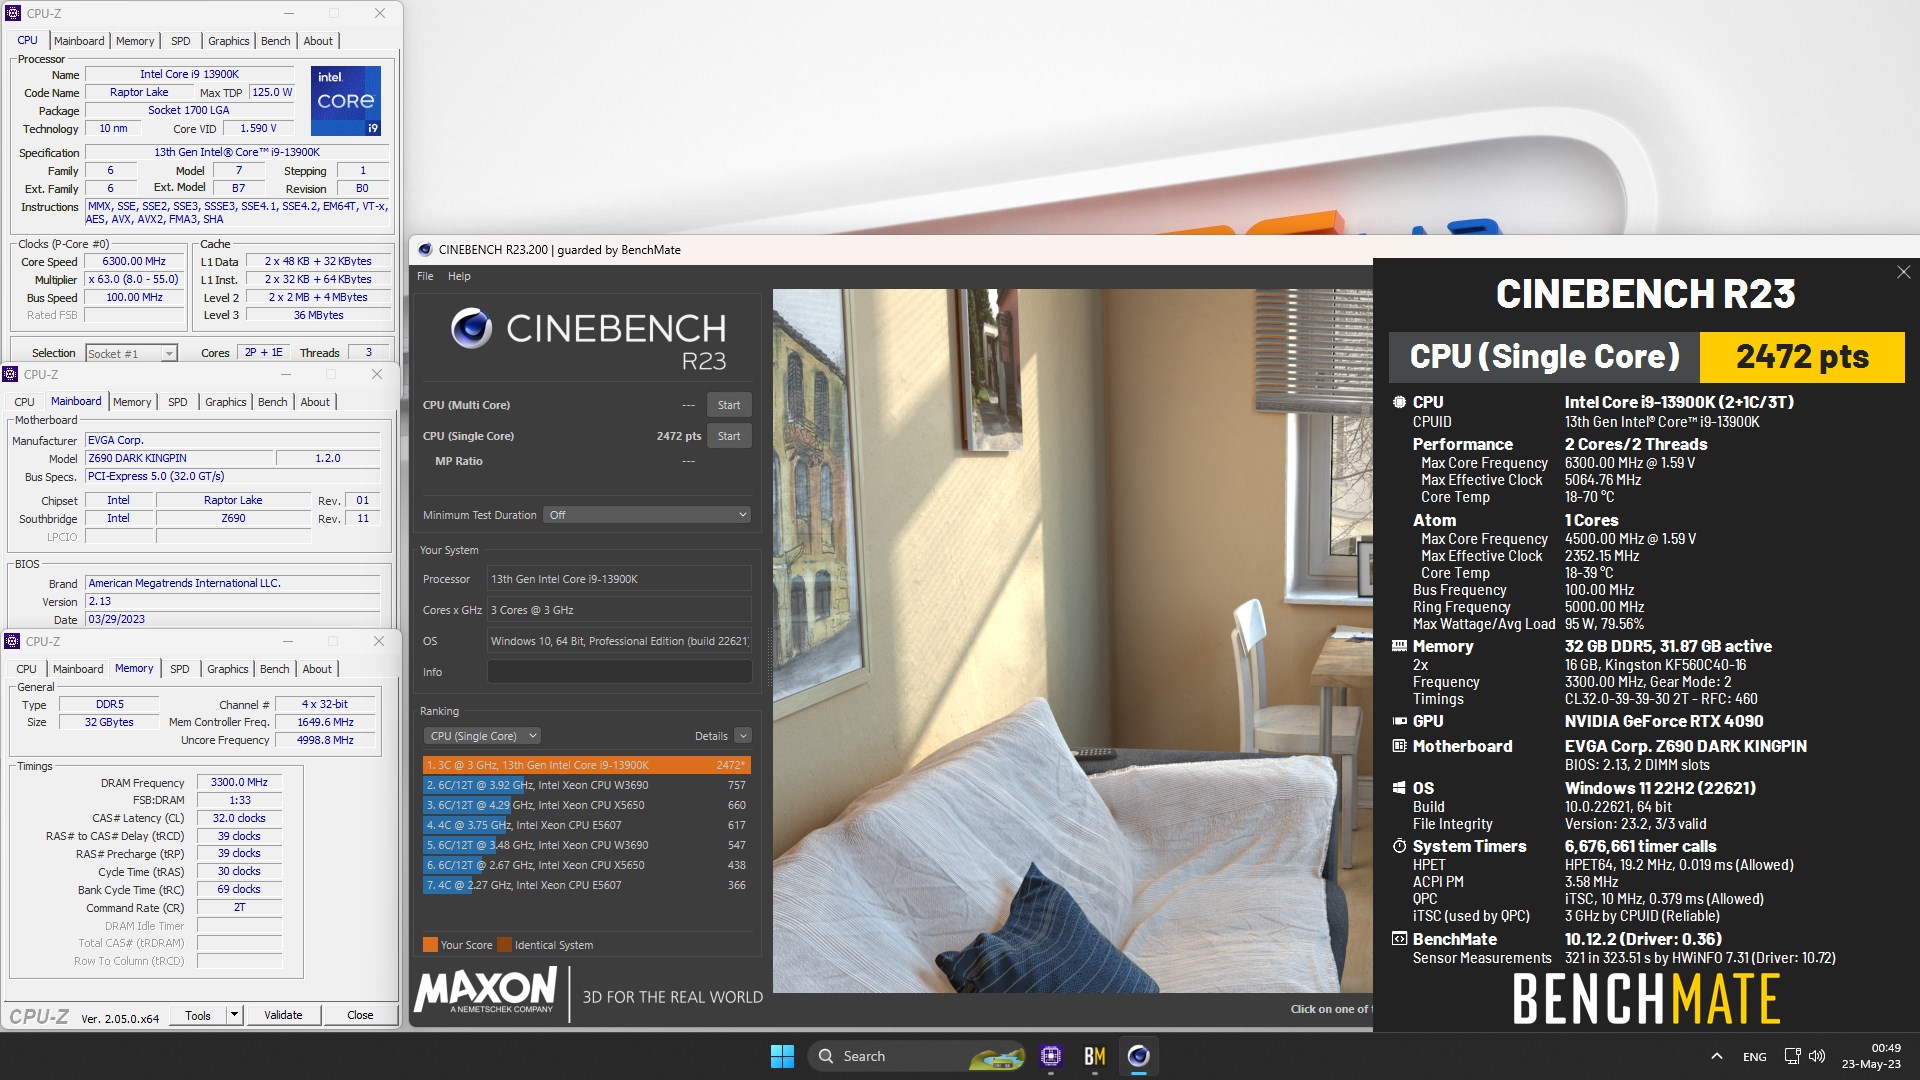Open CPU (Single Core) ranking dropdown
This screenshot has height=1080, width=1920.
(x=483, y=736)
